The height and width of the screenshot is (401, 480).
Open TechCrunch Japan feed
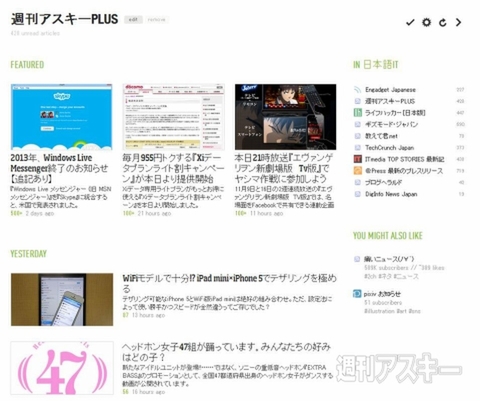click(389, 148)
